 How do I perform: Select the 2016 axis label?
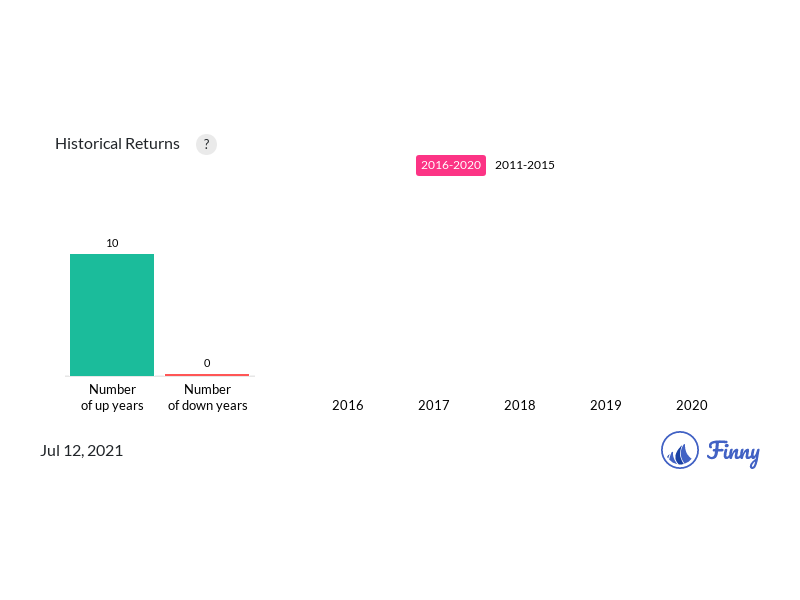click(x=347, y=405)
